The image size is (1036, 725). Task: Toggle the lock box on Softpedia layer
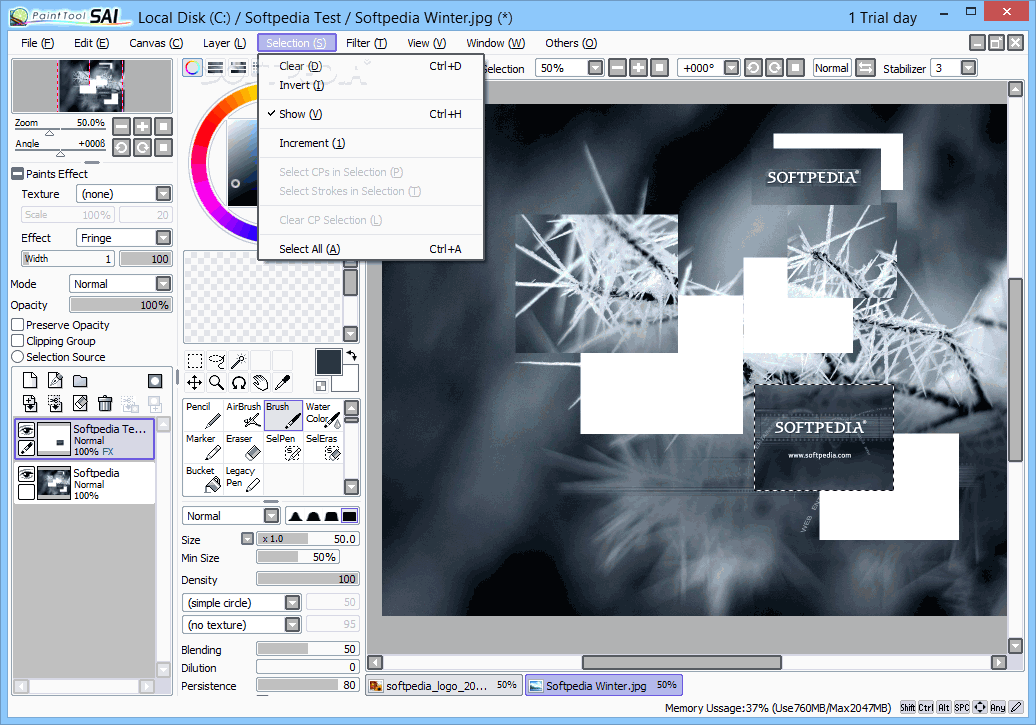coord(26,492)
